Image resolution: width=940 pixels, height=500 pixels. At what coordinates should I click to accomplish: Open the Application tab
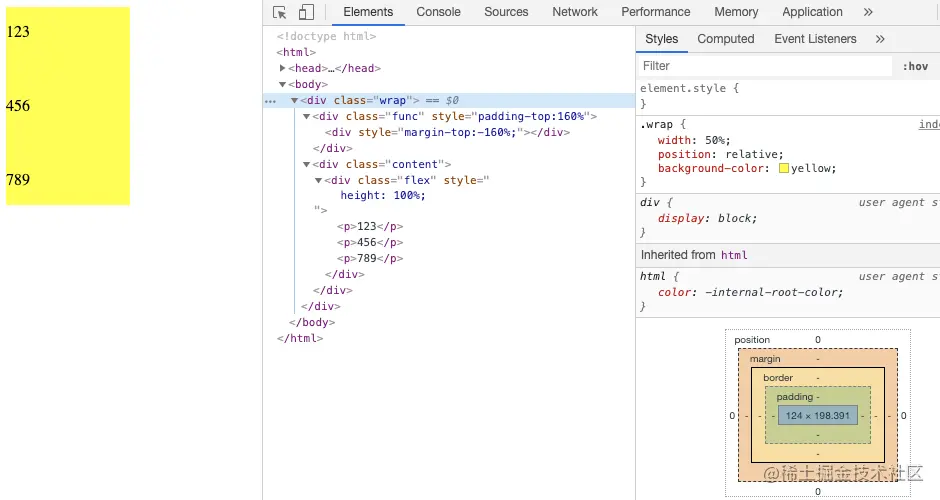coord(812,12)
